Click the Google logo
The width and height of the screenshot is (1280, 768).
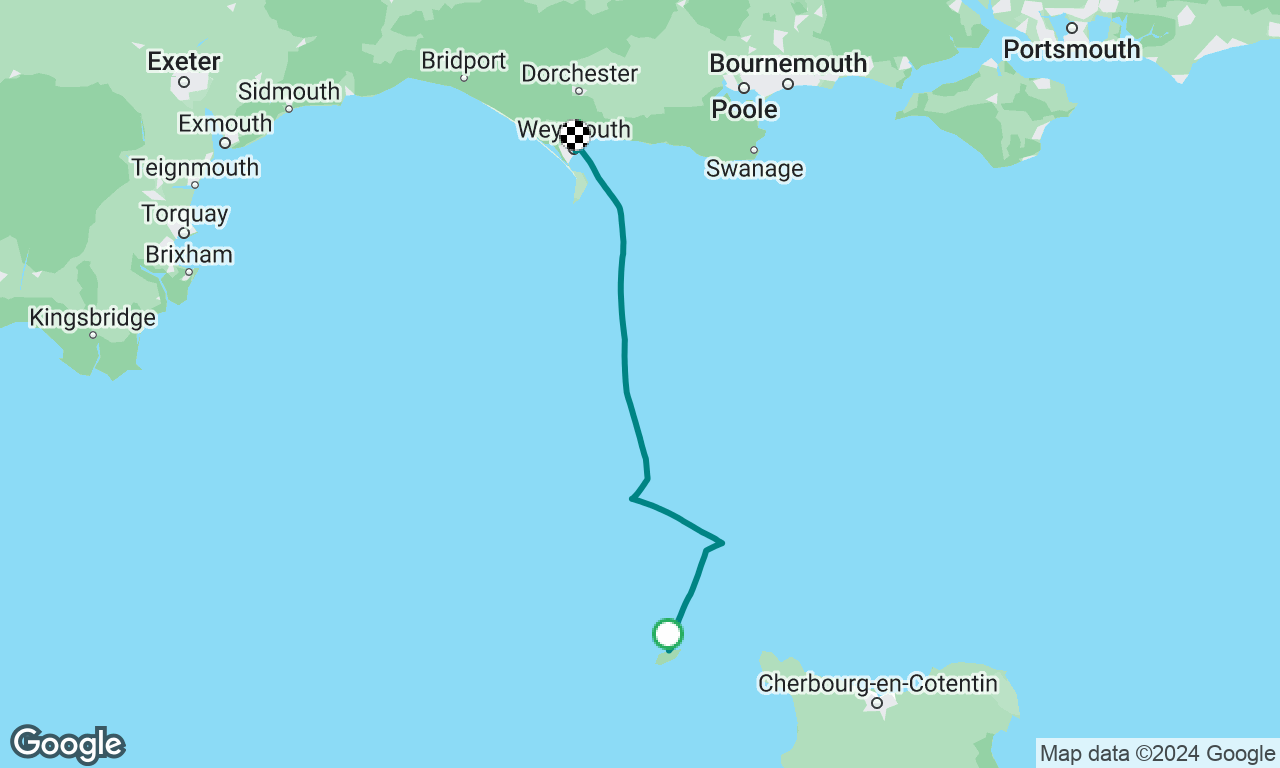(67, 745)
